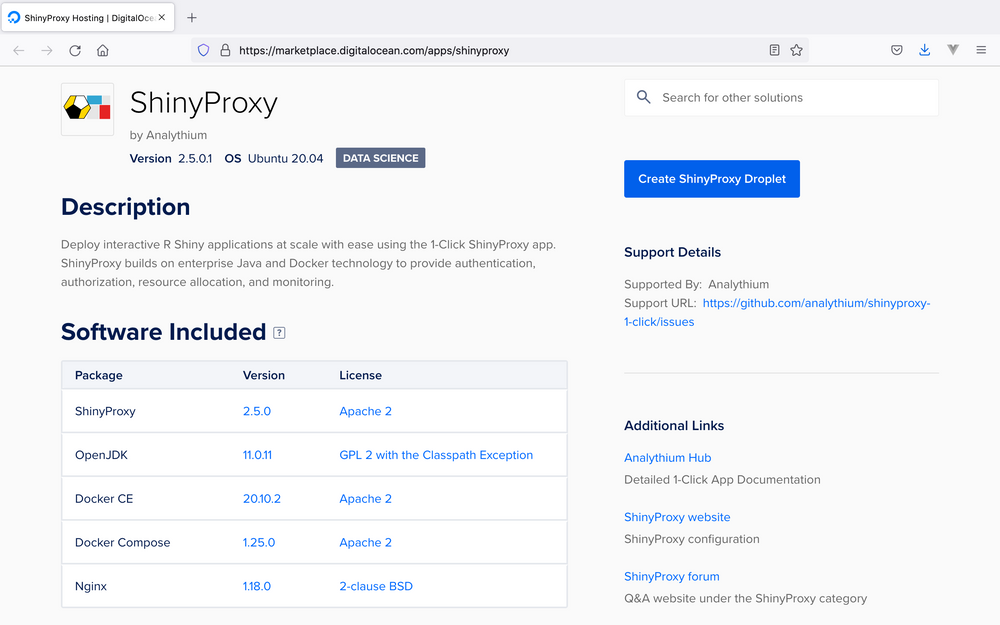Visit the Analythium Hub link
1000x625 pixels.
tap(667, 457)
